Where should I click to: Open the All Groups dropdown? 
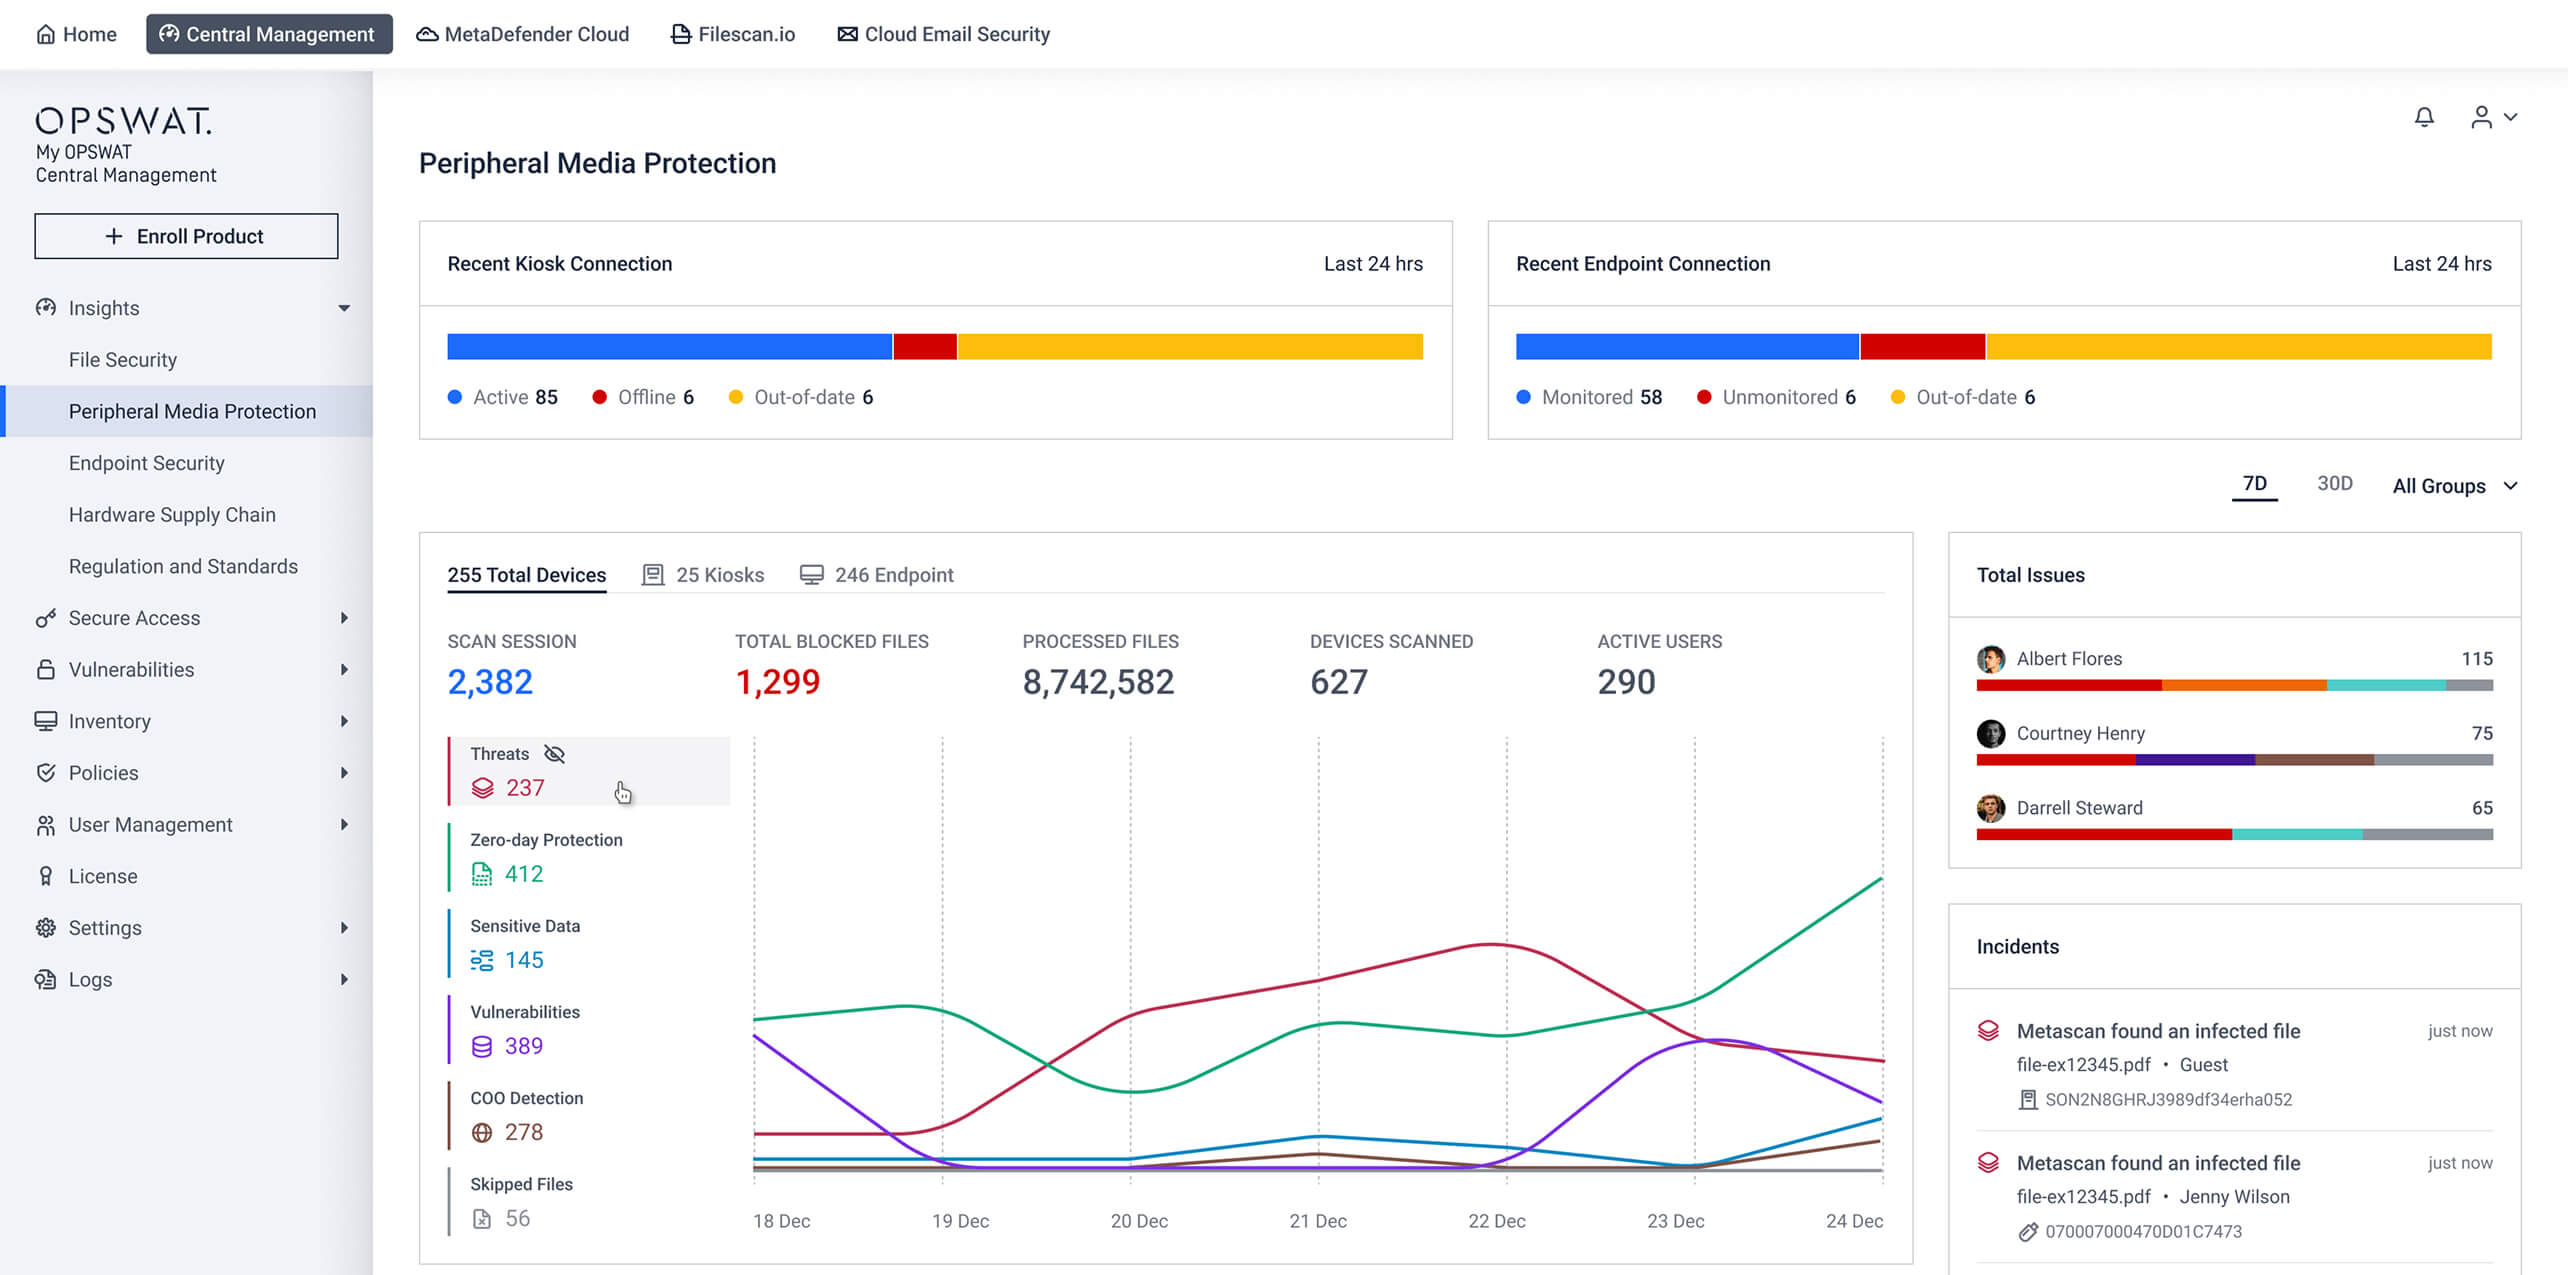tap(2454, 486)
